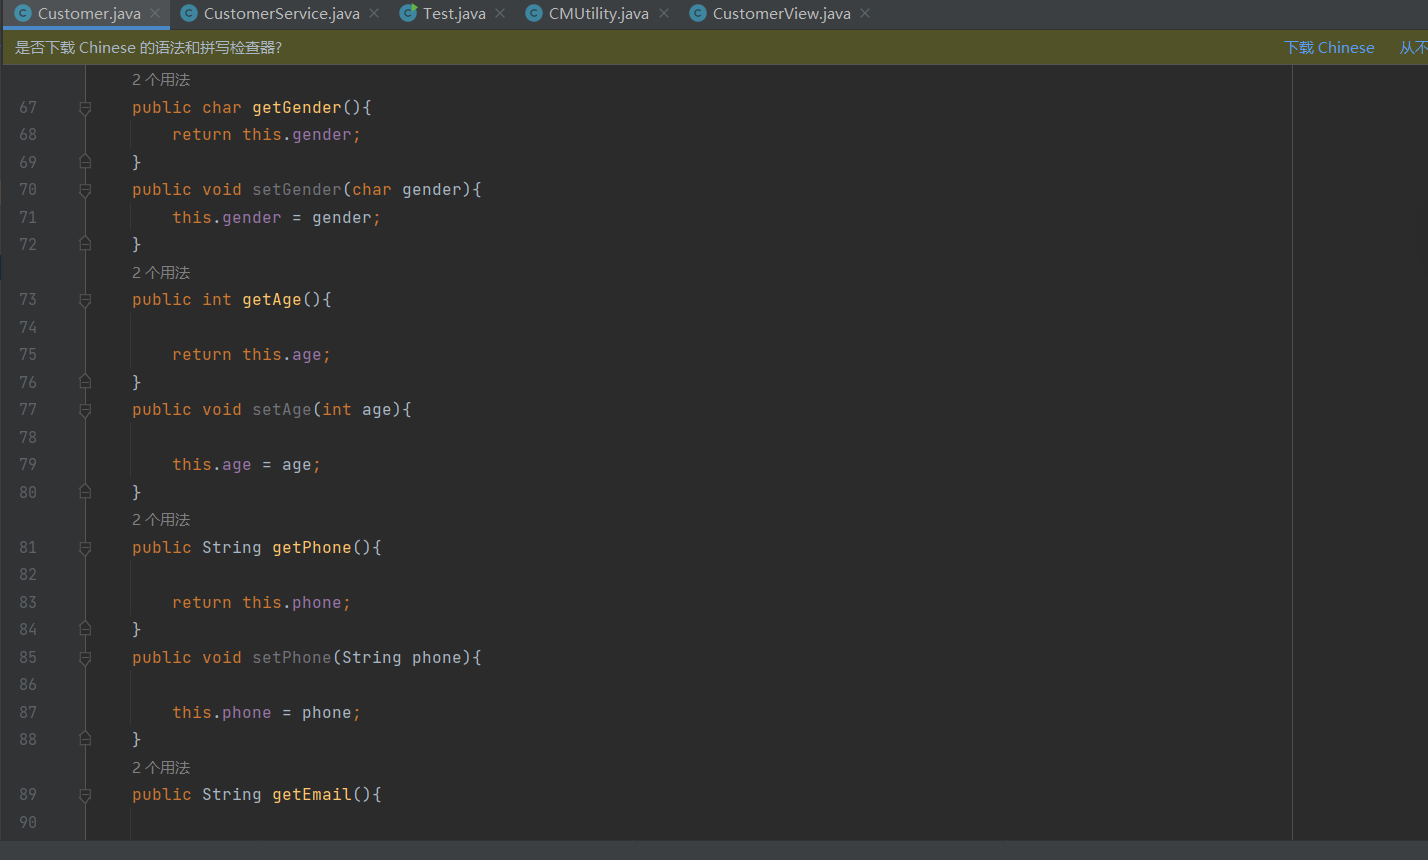Click the 'char gender' parameter in setGender
The width and height of the screenshot is (1428, 860).
point(407,190)
